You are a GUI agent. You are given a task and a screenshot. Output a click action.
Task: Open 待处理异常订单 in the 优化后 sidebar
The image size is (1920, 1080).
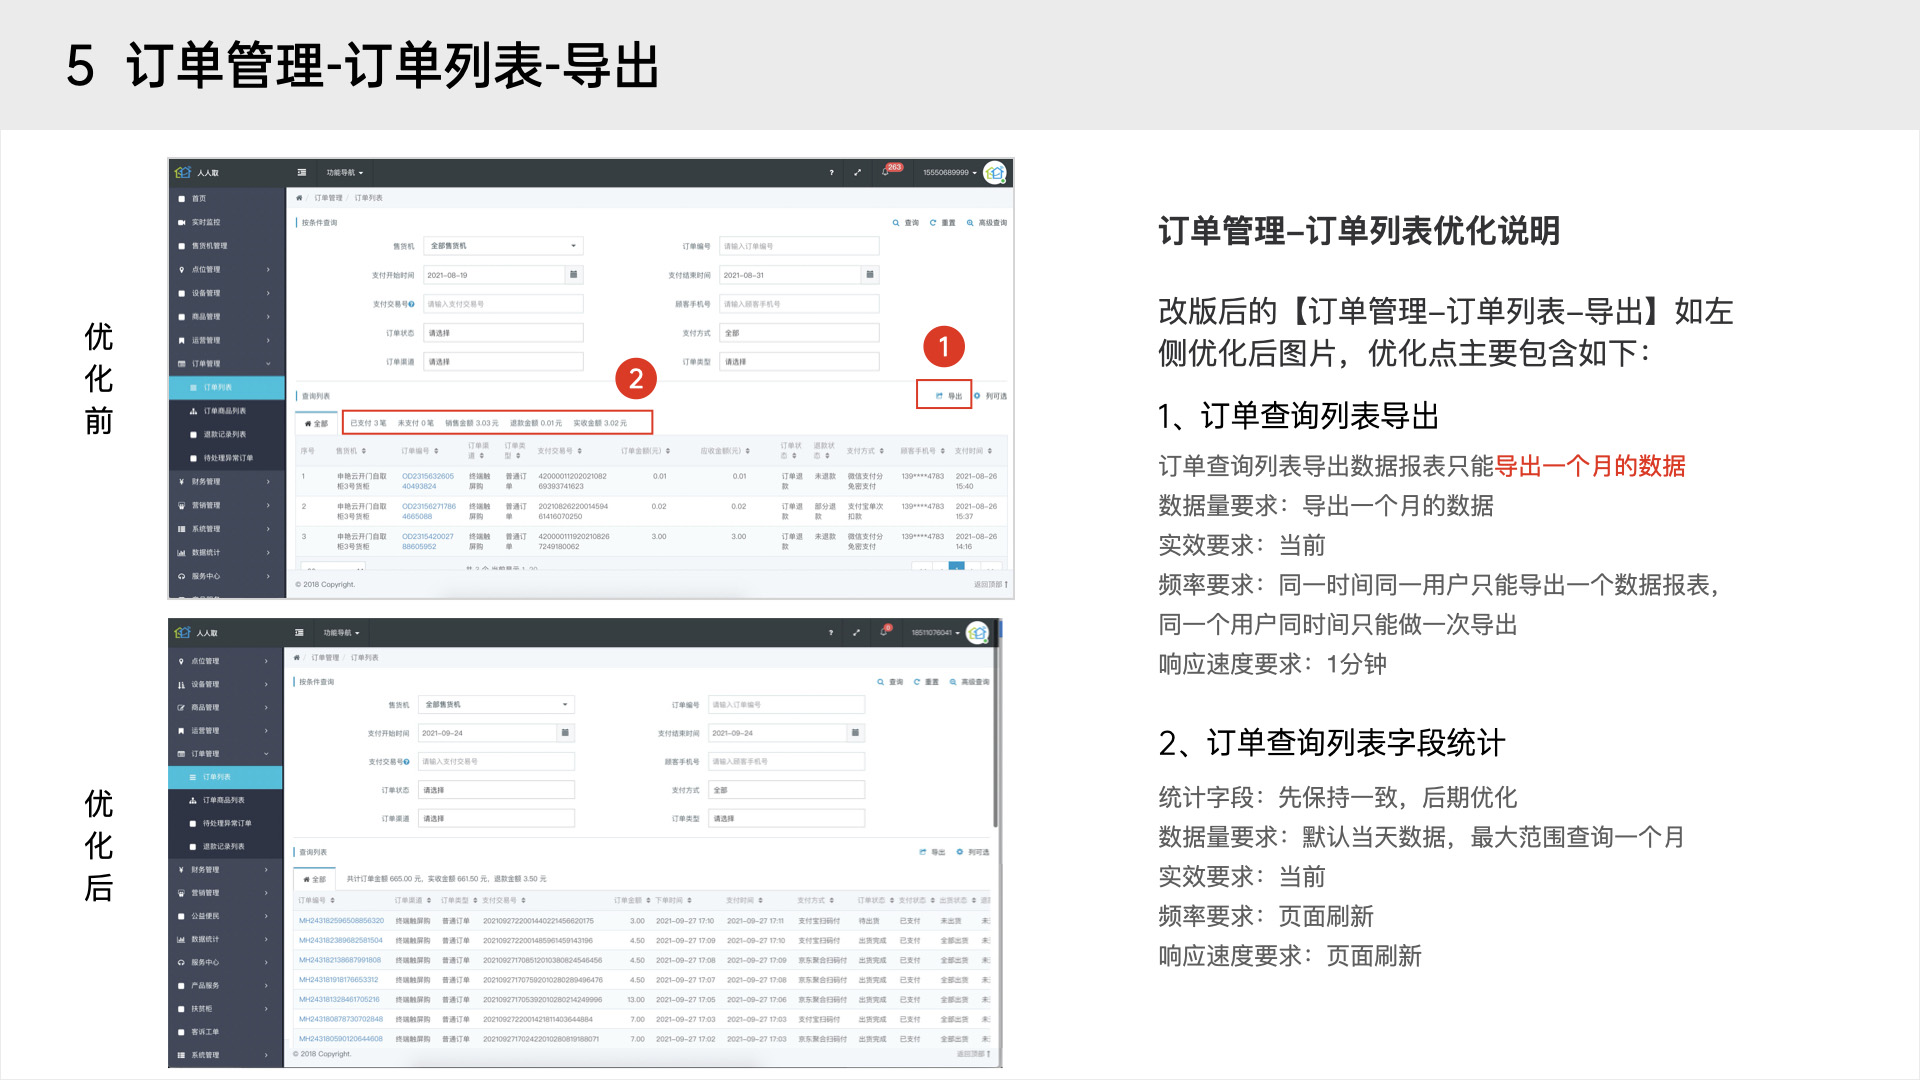point(226,824)
